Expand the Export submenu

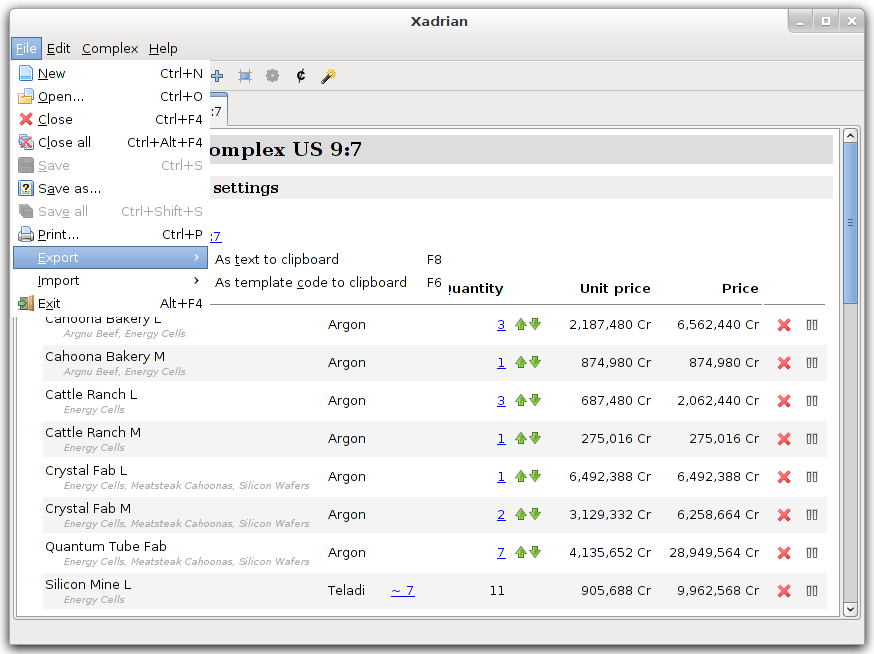click(x=110, y=258)
